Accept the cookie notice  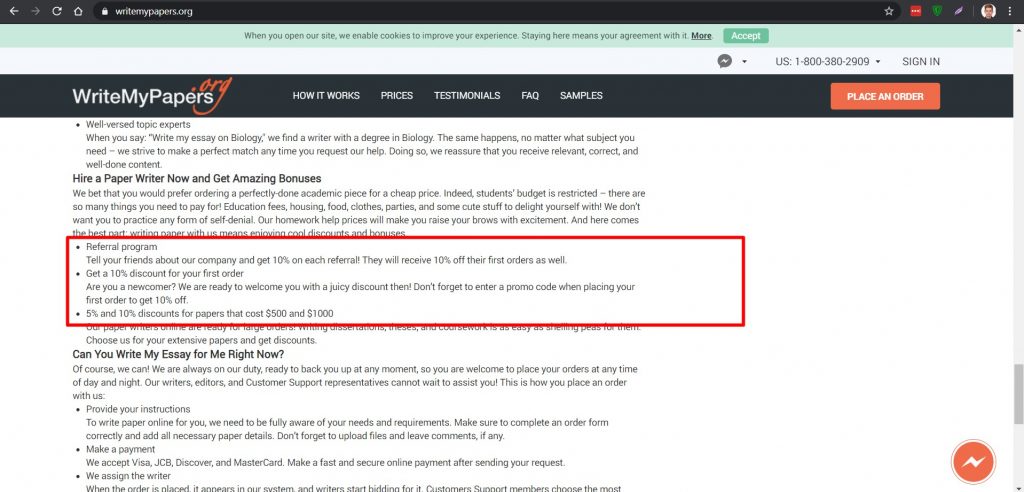[x=746, y=36]
